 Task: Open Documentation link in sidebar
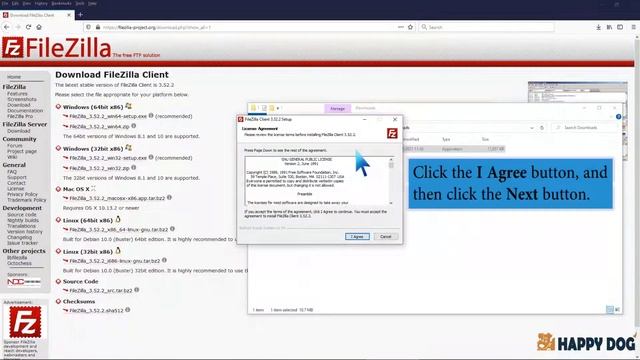[x=25, y=111]
